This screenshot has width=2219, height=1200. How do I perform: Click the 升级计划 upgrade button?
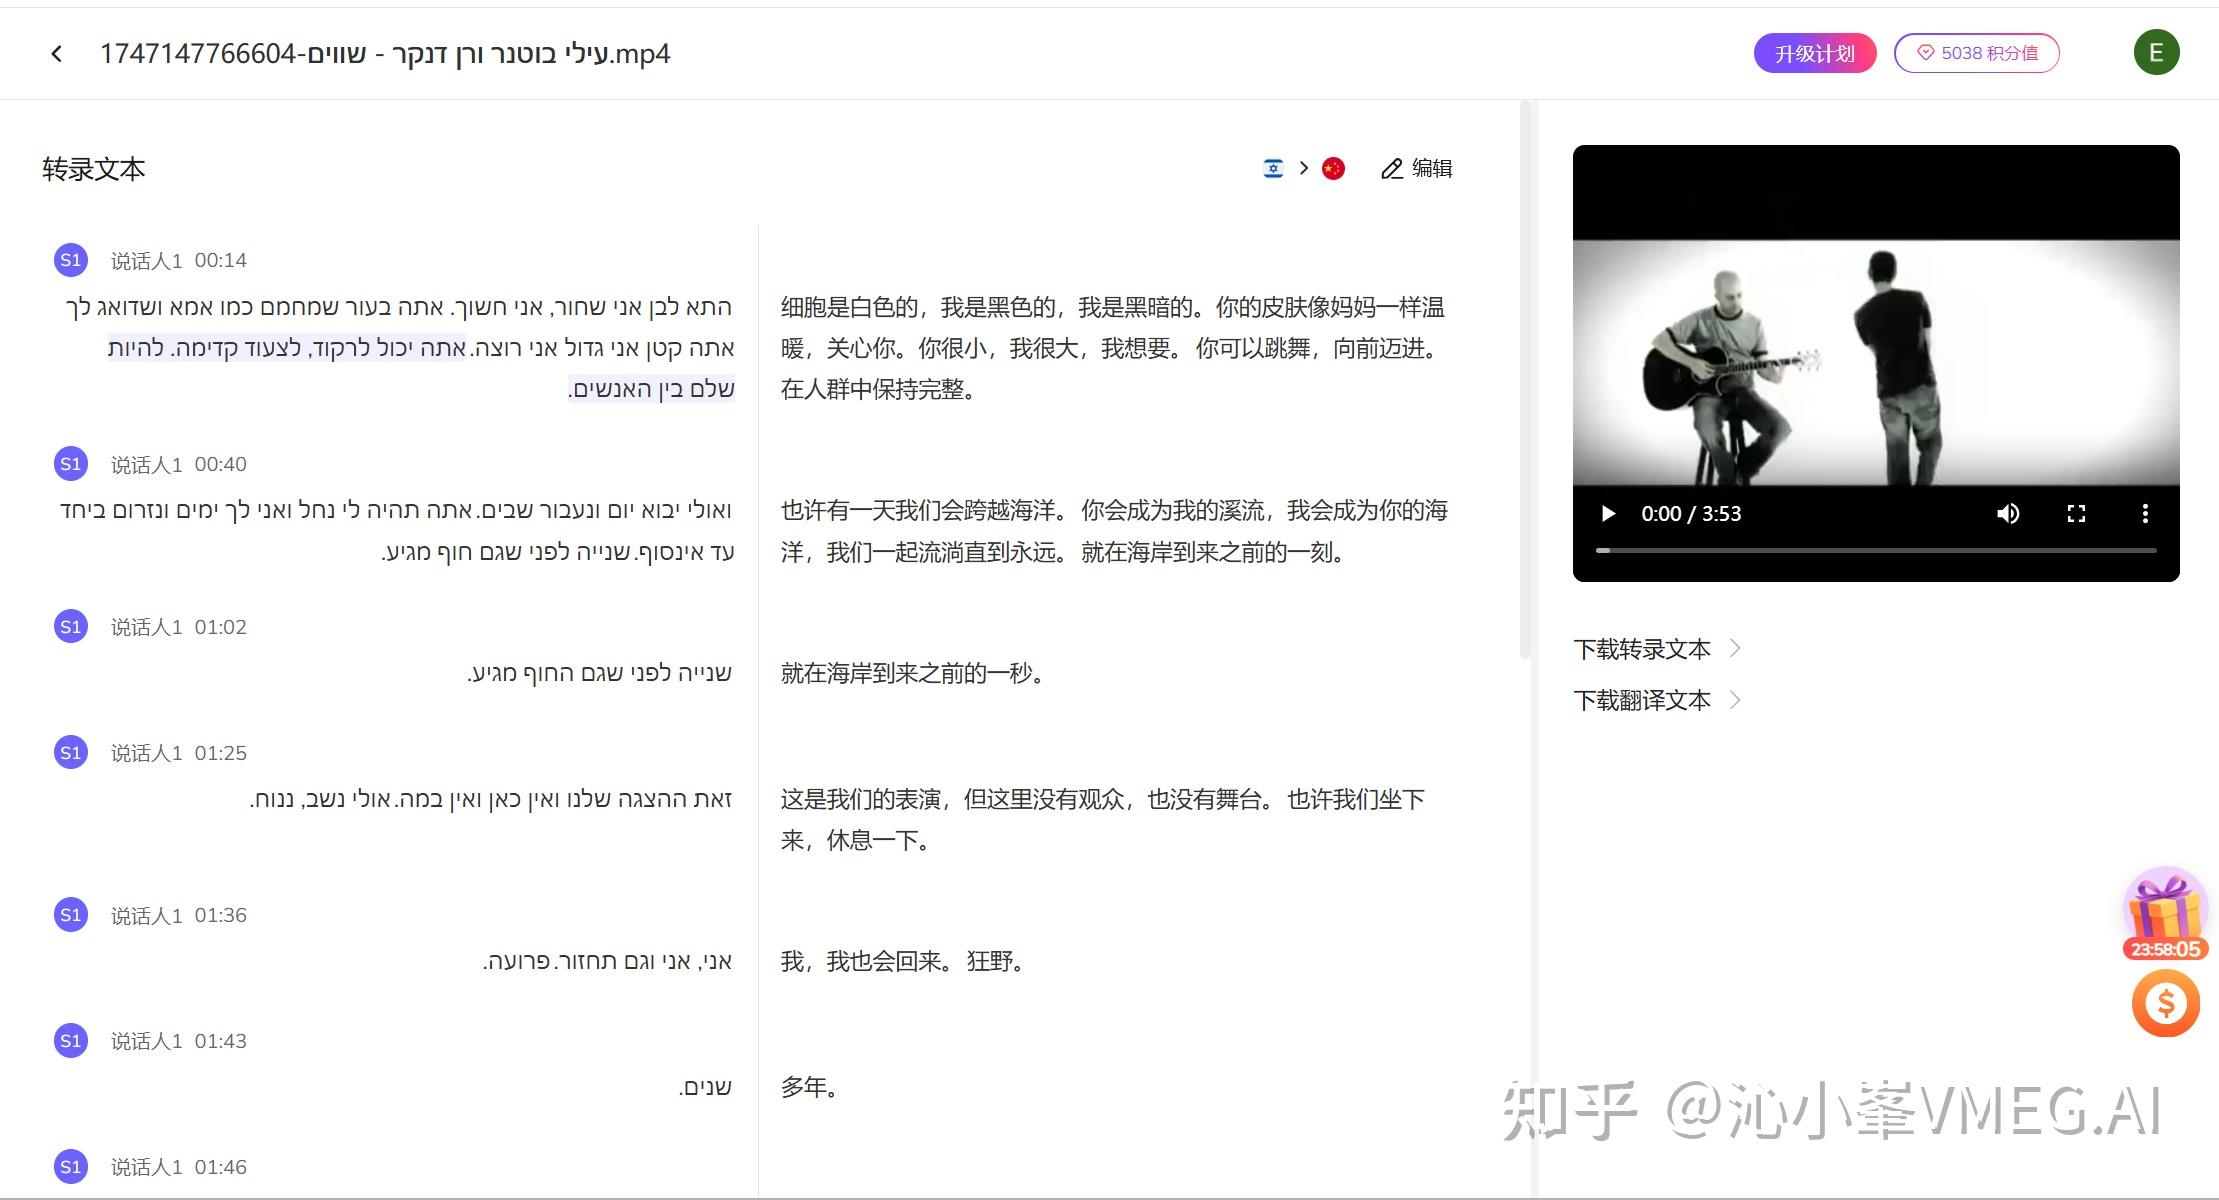[1814, 53]
